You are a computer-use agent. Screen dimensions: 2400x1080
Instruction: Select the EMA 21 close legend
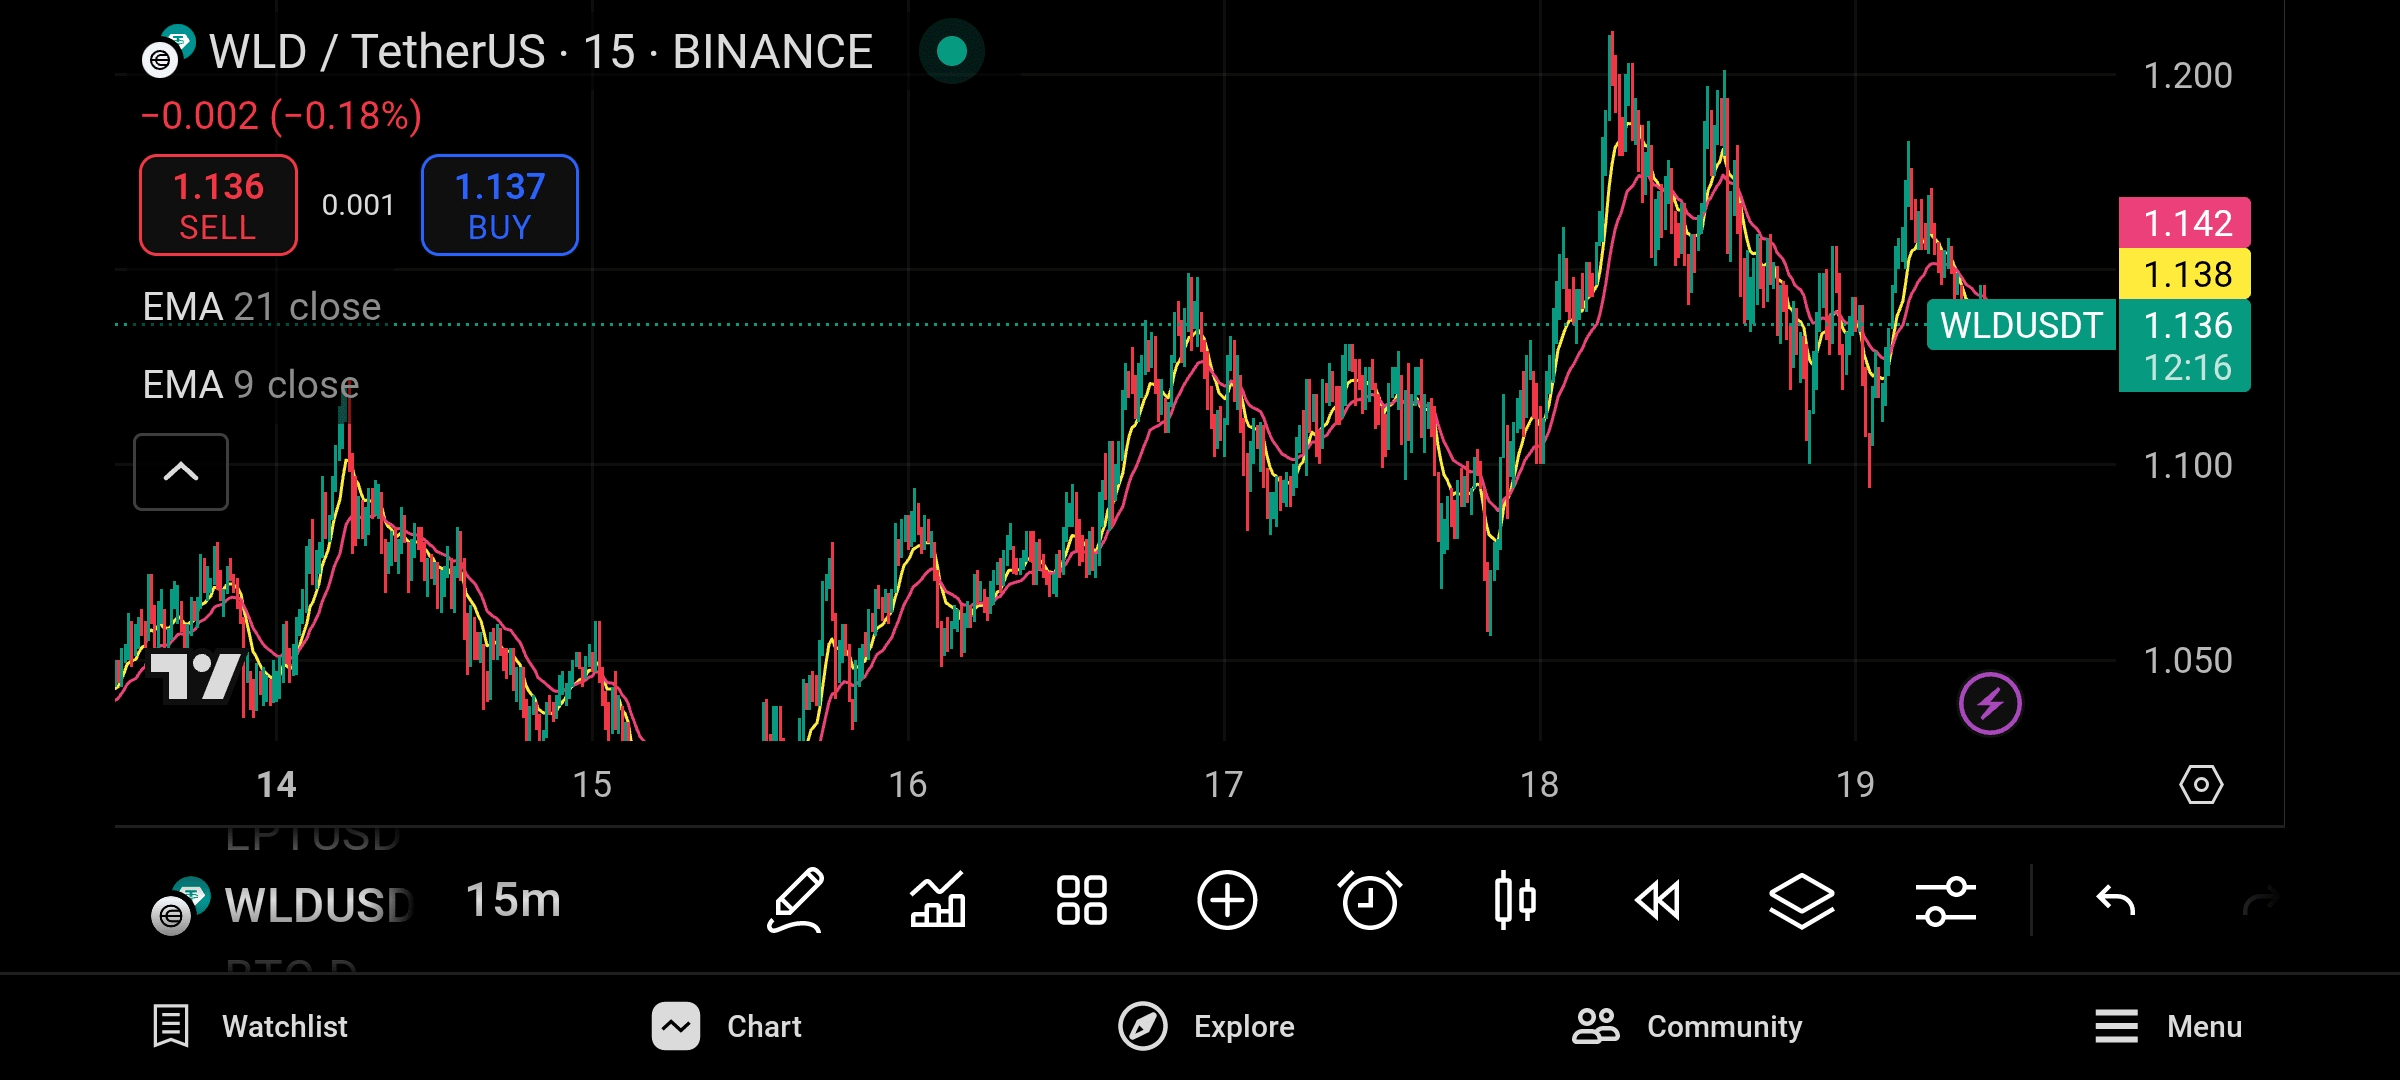262,307
